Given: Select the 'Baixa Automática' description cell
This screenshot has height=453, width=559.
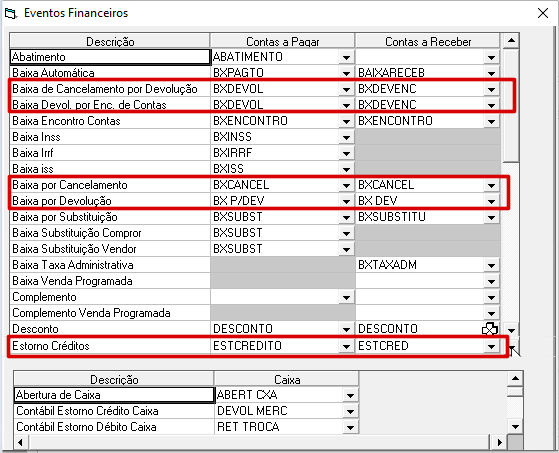Looking at the screenshot, I should [x=110, y=73].
